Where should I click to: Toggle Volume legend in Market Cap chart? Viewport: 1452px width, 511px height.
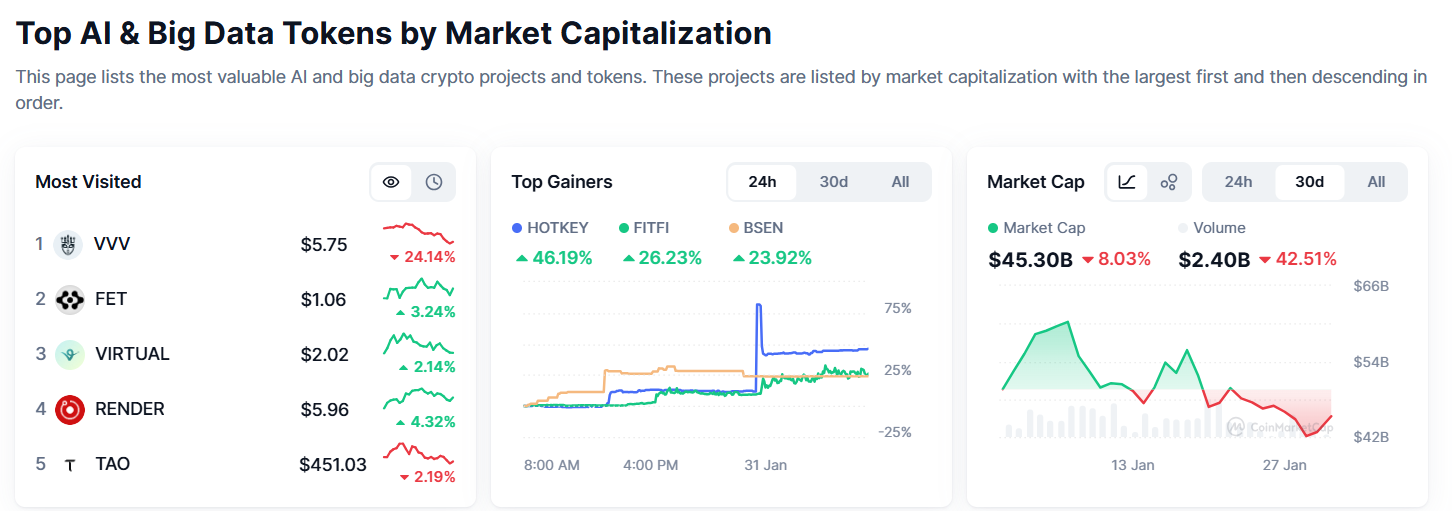1211,228
